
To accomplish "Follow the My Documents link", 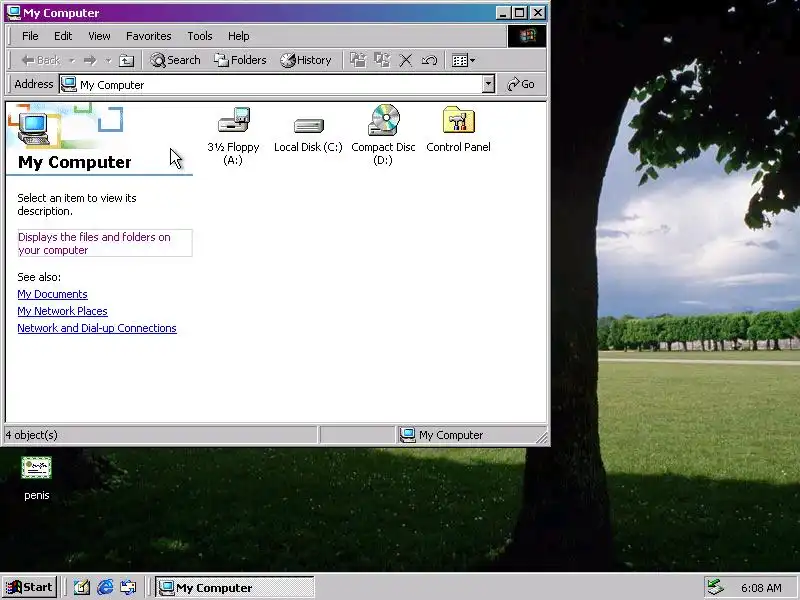I will click(52, 294).
